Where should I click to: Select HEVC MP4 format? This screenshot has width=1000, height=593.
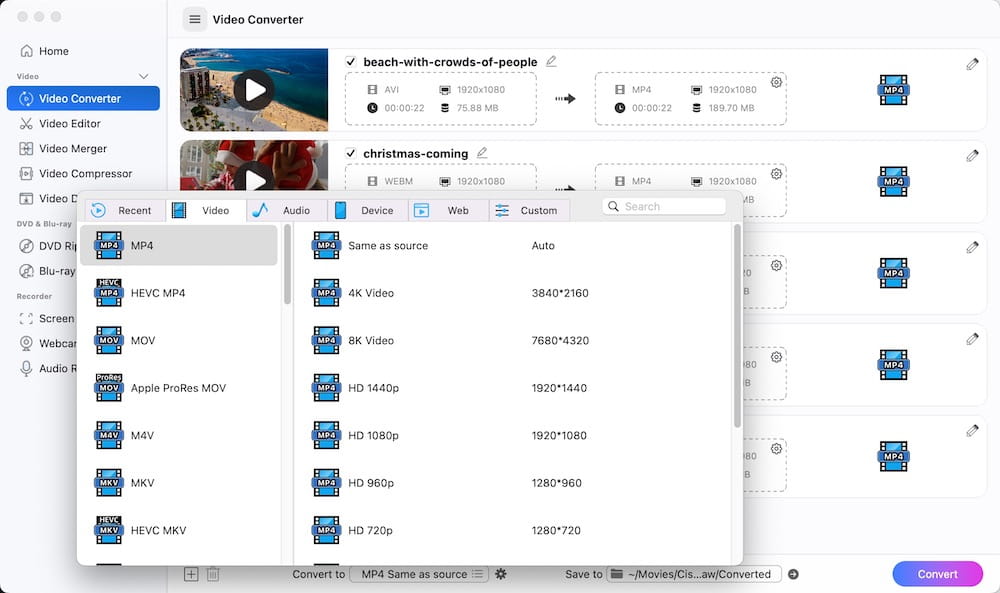[x=179, y=293]
